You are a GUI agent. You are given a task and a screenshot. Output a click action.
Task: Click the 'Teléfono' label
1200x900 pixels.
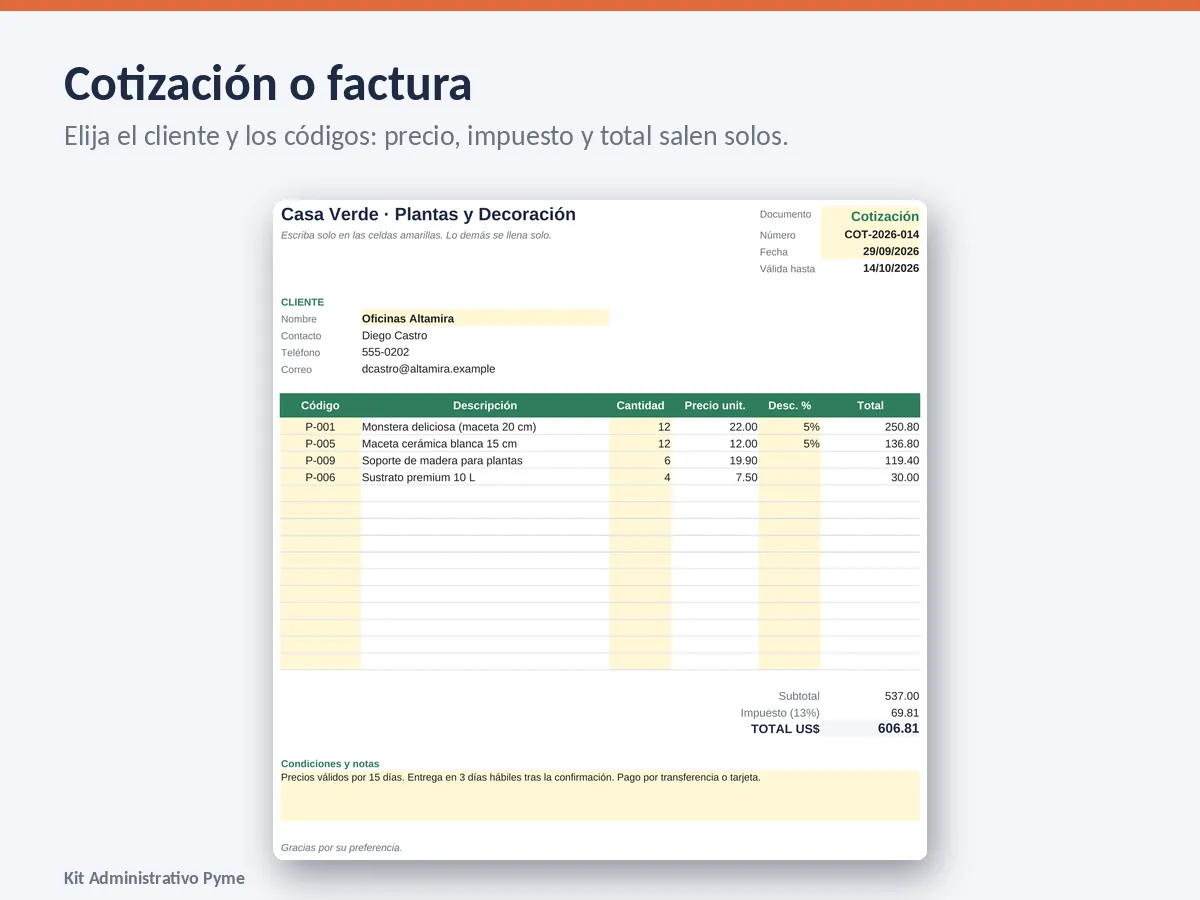[301, 353]
